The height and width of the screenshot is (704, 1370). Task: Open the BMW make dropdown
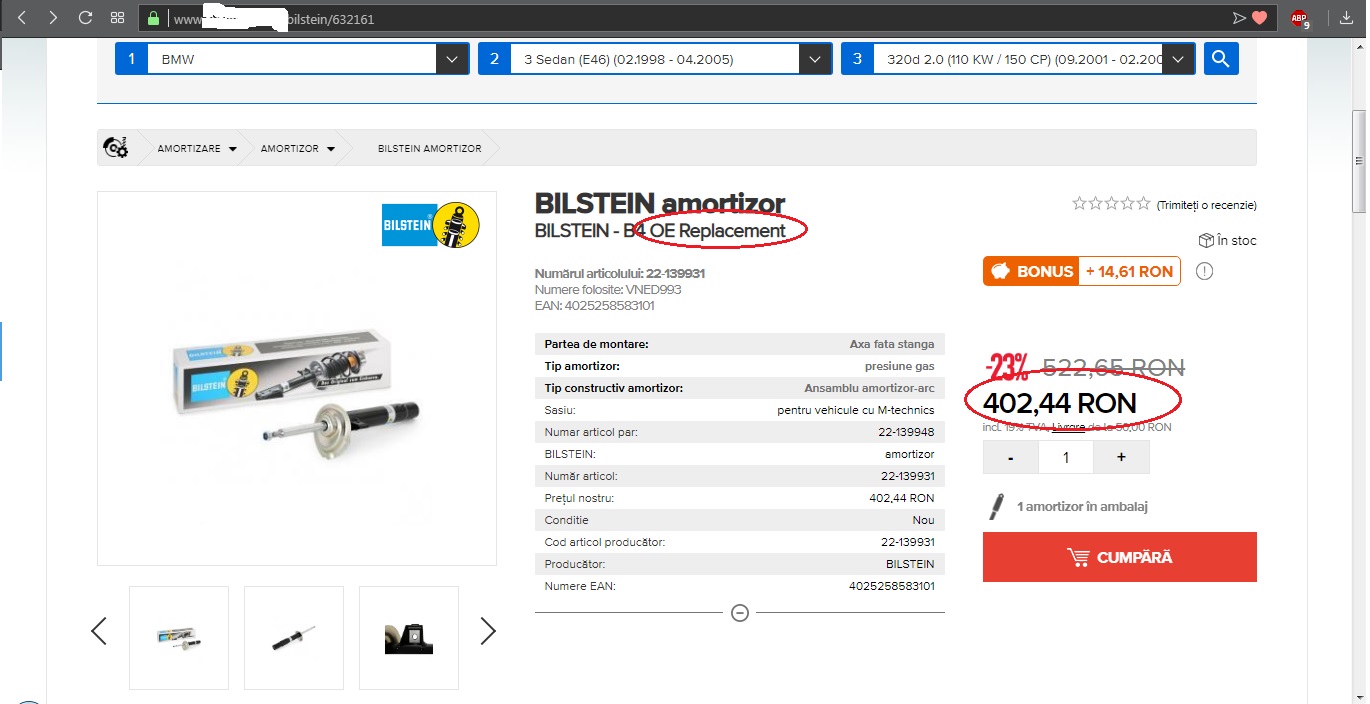tap(292, 59)
